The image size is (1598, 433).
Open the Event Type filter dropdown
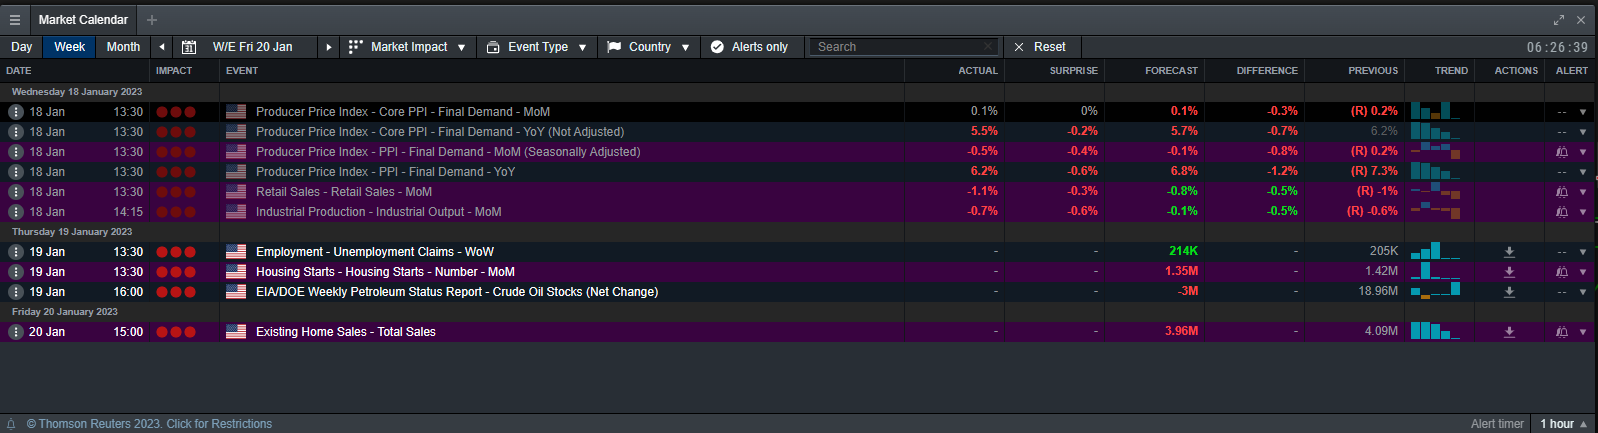click(x=537, y=47)
